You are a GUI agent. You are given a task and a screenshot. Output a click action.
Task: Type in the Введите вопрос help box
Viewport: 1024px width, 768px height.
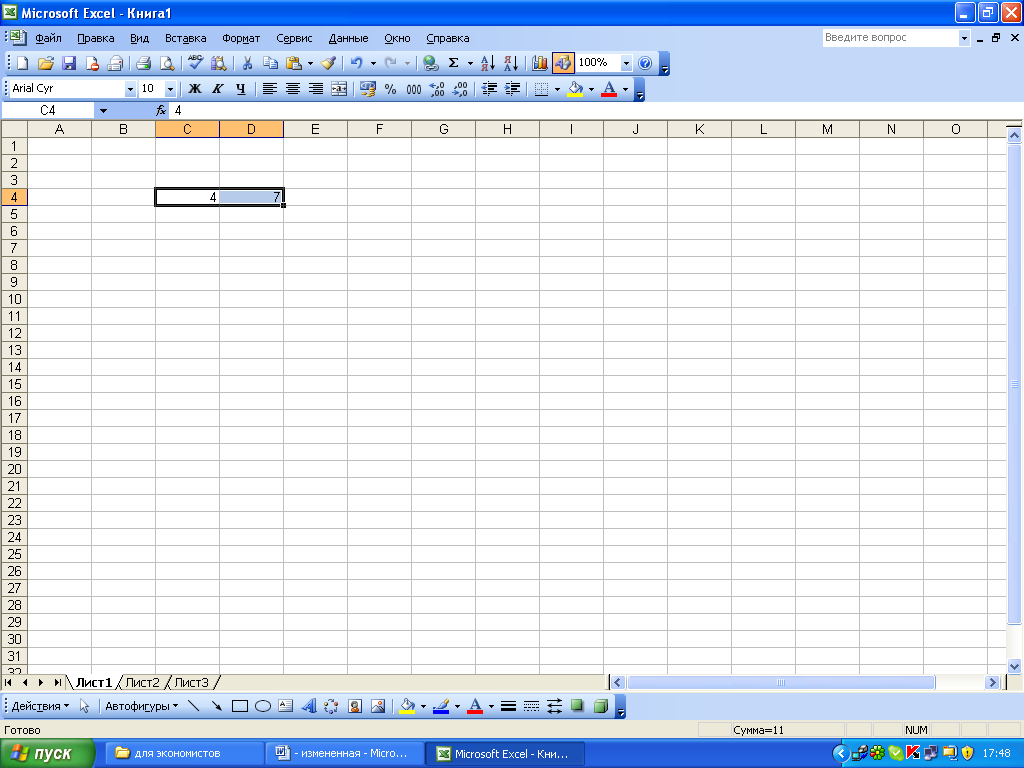[x=890, y=38]
